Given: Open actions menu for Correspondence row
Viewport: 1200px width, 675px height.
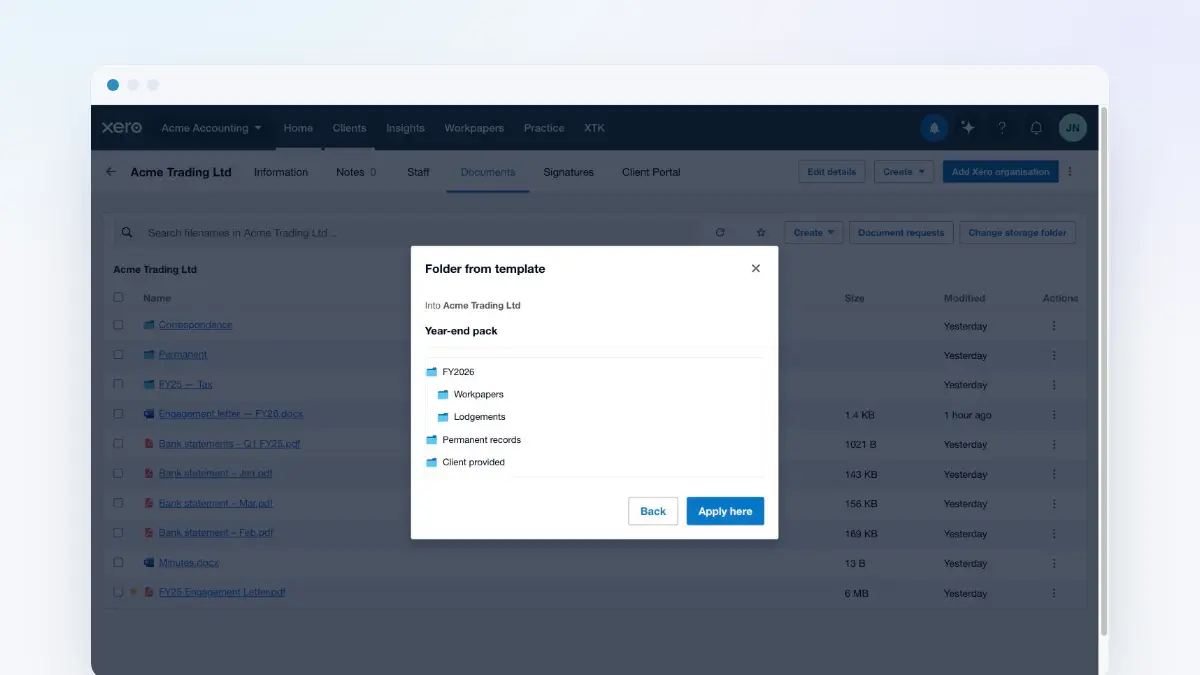Looking at the screenshot, I should pyautogui.click(x=1053, y=326).
